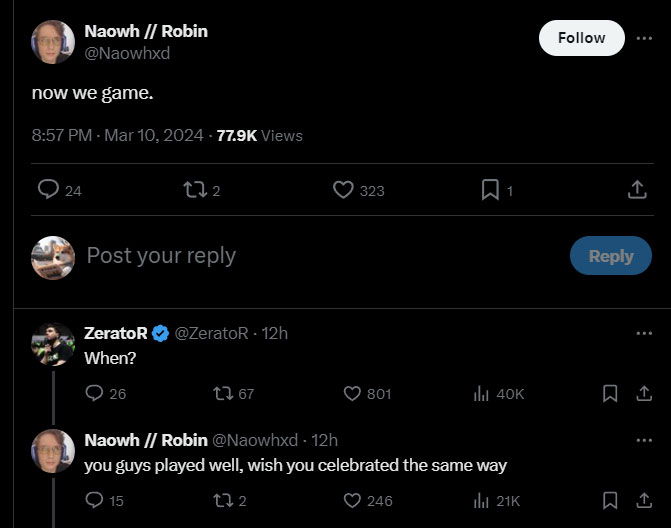Open more options on ZeratoR's reply

tap(644, 333)
